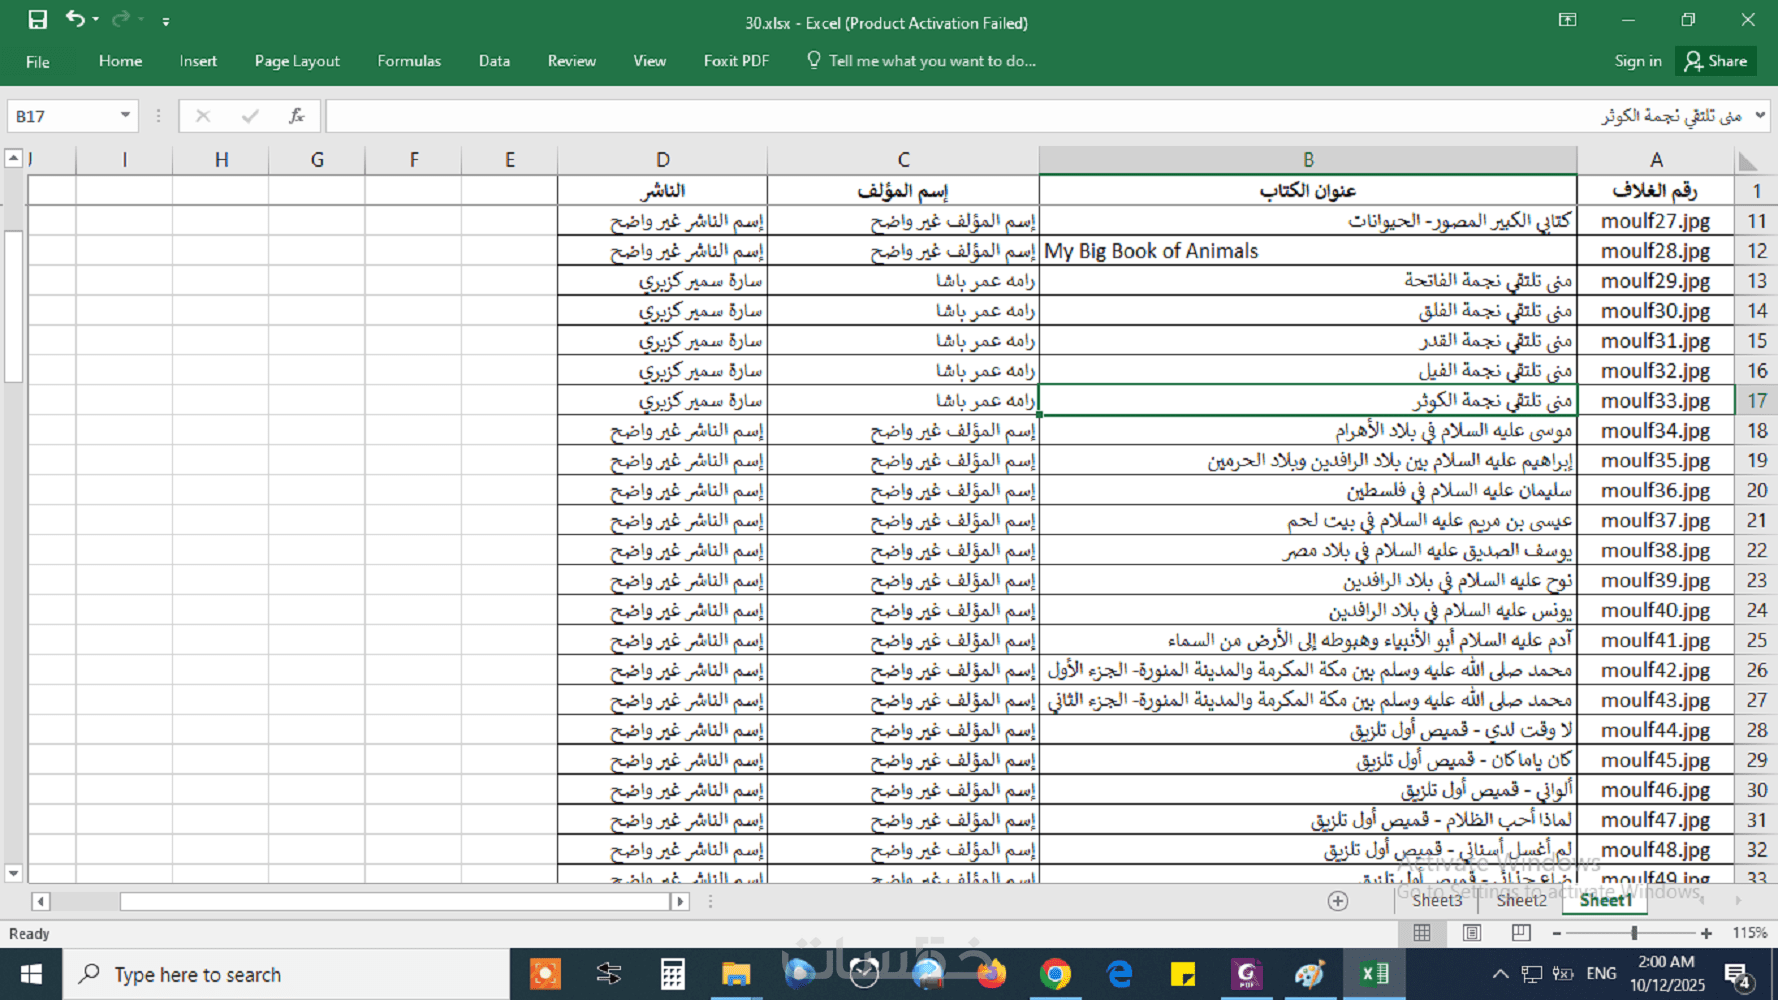Select the cell containing My Big Book of Animals
This screenshot has width=1778, height=1000.
[1308, 251]
